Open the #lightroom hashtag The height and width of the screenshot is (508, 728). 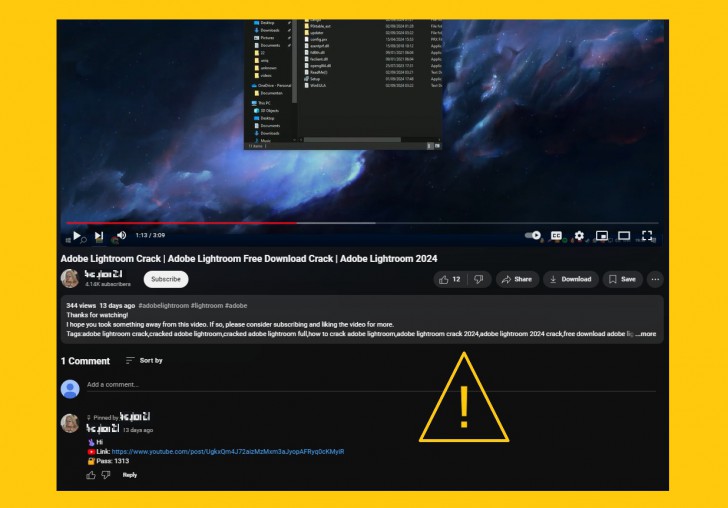tap(207, 306)
